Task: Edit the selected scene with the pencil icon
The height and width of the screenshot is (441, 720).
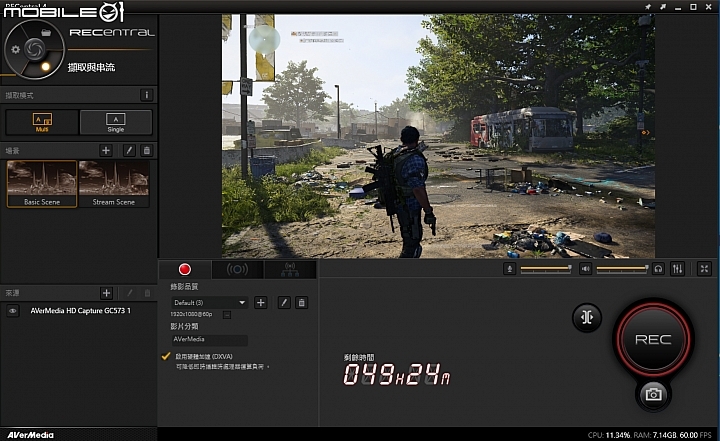Action: pyautogui.click(x=129, y=150)
